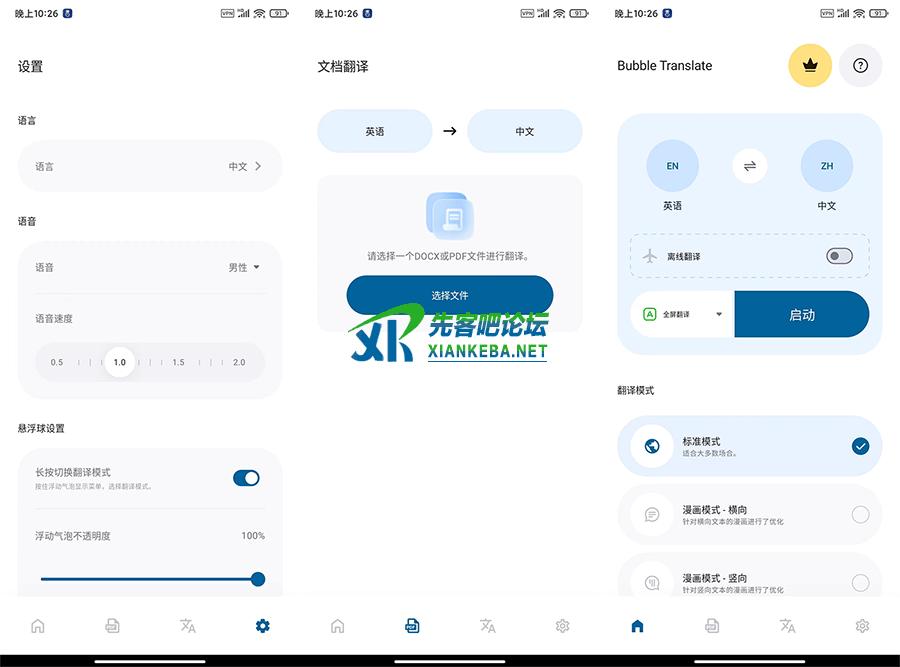Viewport: 900px width, 667px height.
Task: Tap the document icon above the file prompt
Action: coord(450,216)
